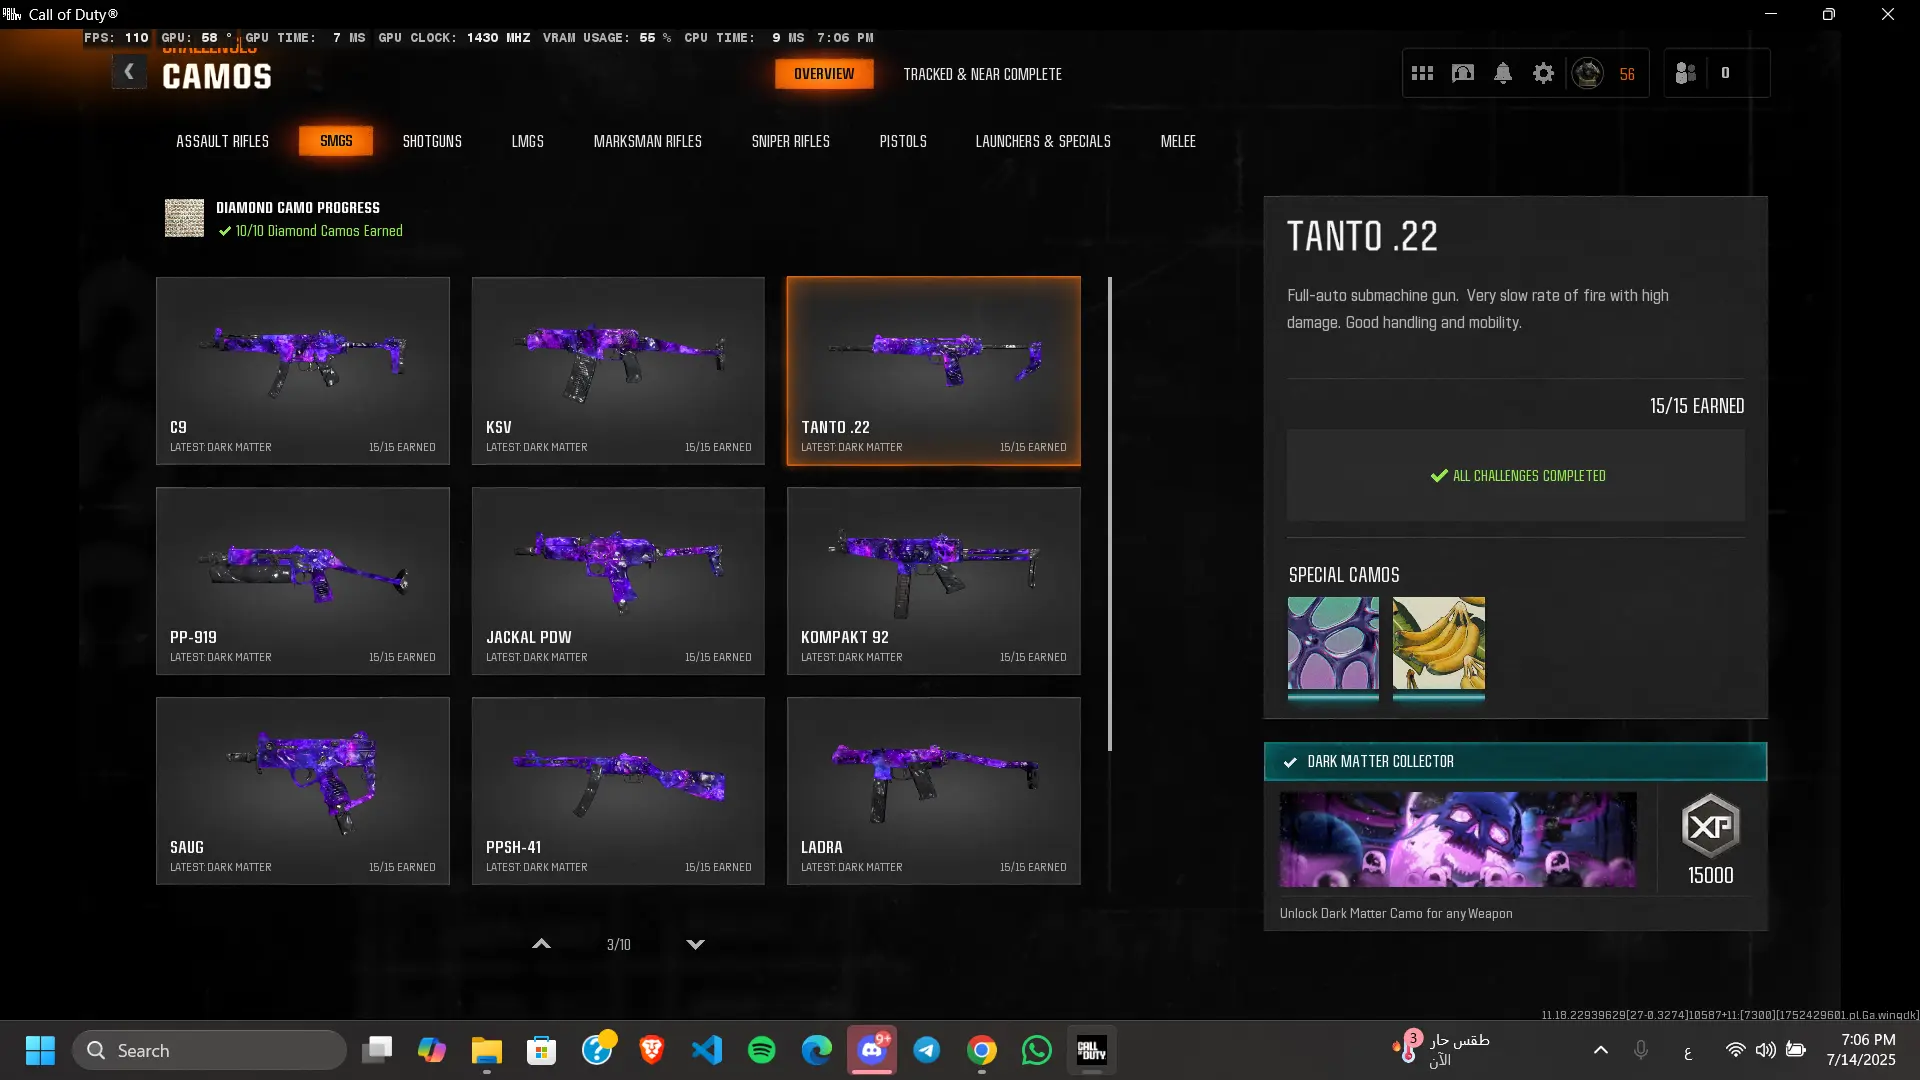
Task: Click the Spotify icon in taskbar
Action: pos(761,1050)
